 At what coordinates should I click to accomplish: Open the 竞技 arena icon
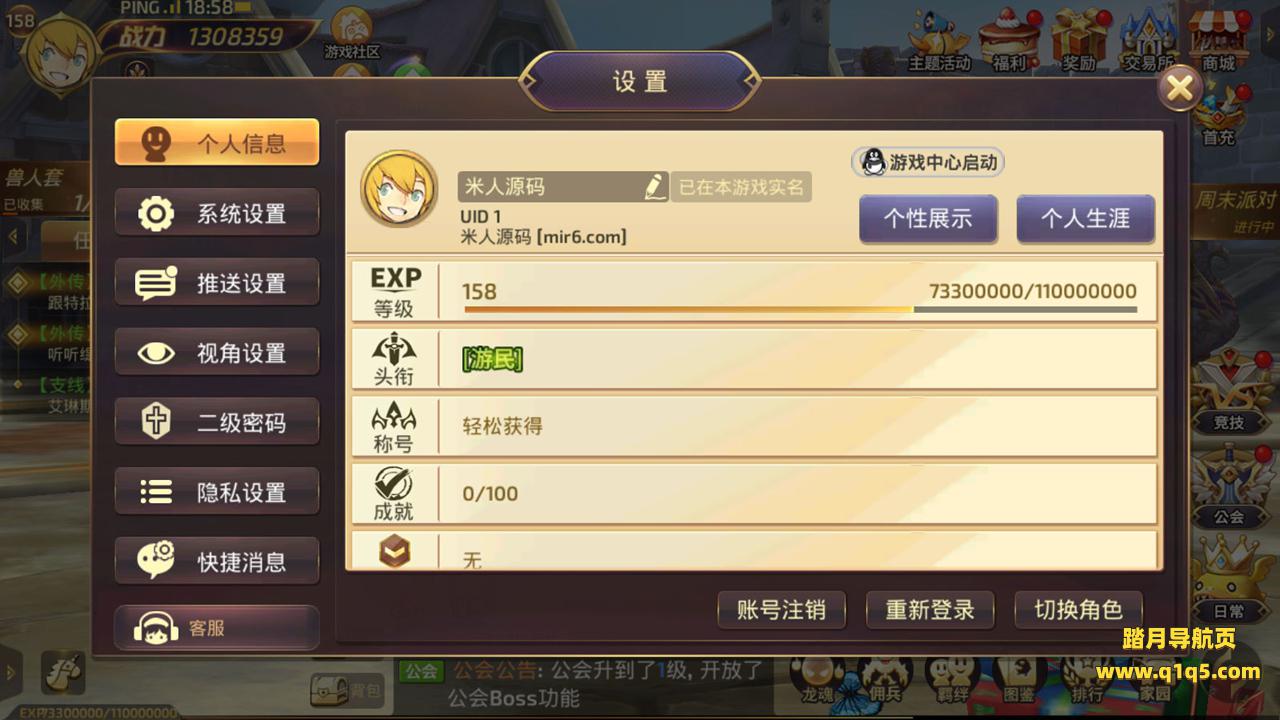coord(1228,392)
